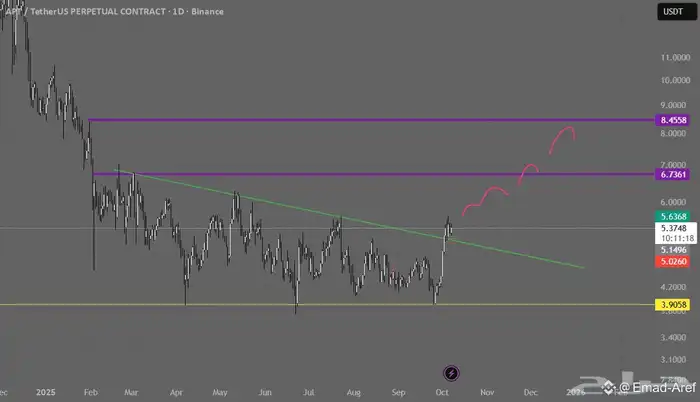Click the Binance logo icon in watermark
This screenshot has width=700, height=402.
pos(609,388)
